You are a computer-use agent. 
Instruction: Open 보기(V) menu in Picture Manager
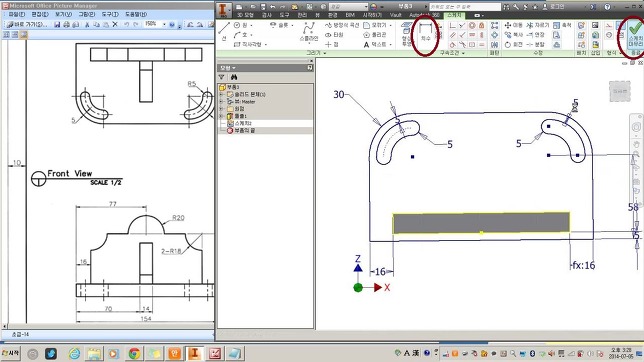(64, 14)
